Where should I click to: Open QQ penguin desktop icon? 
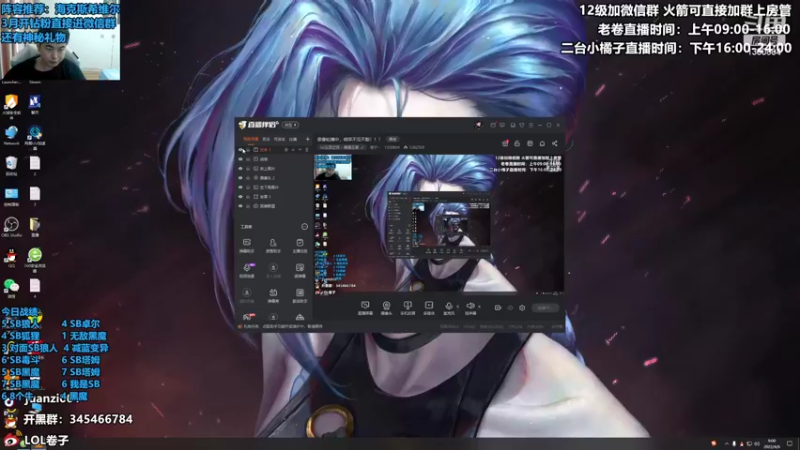tap(11, 257)
